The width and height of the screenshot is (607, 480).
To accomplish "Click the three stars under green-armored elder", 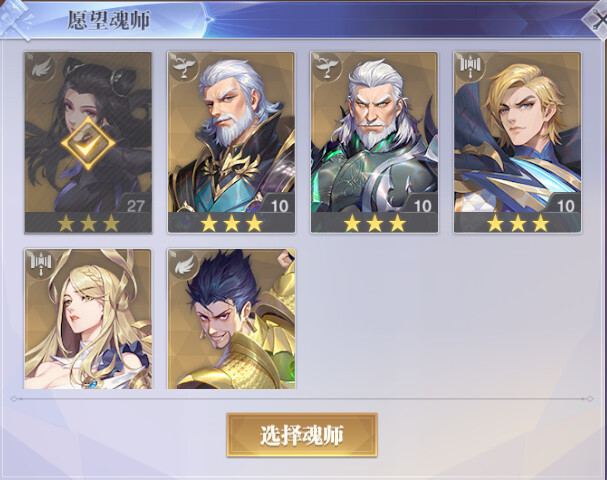I will 375,223.
